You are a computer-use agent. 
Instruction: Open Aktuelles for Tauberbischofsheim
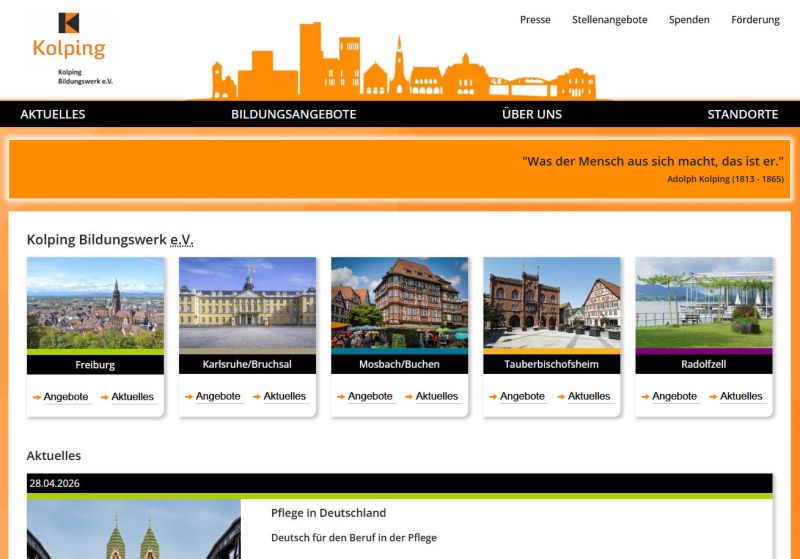tap(589, 396)
